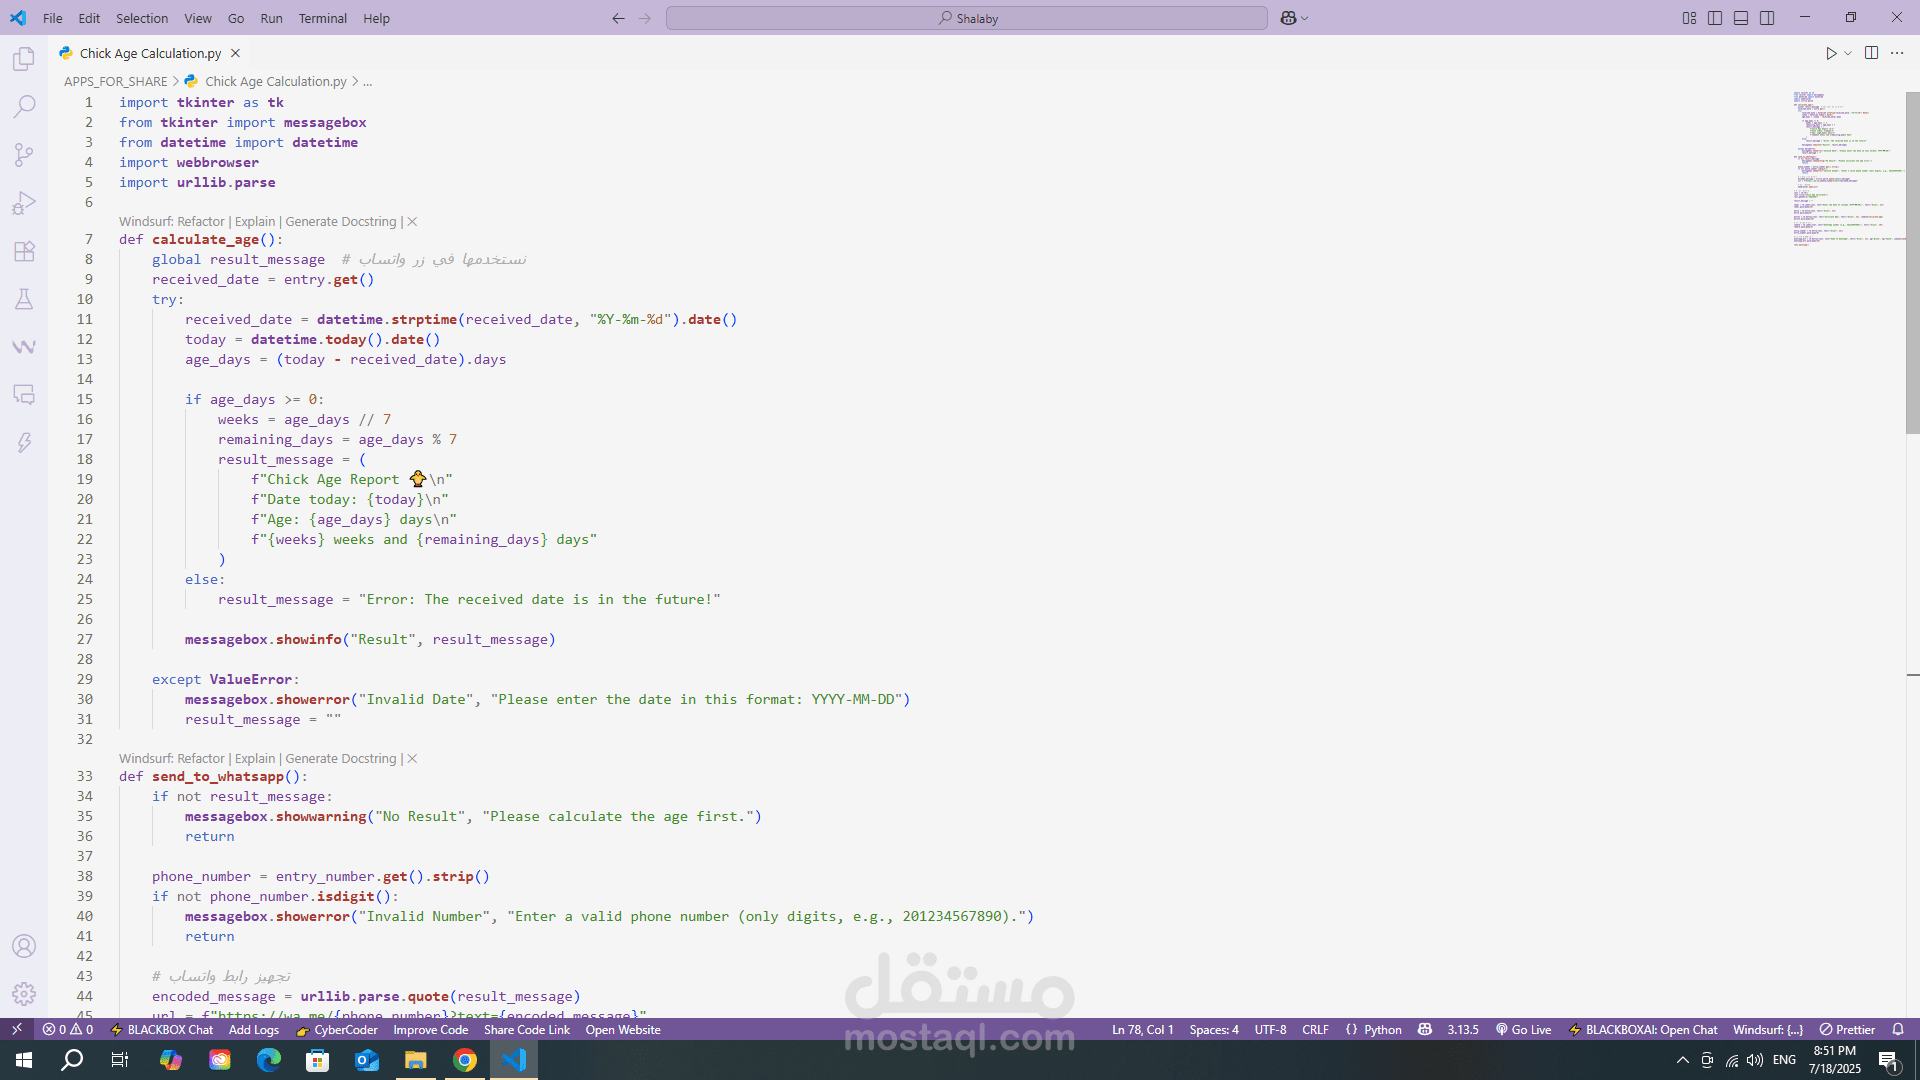This screenshot has height=1080, width=1920.
Task: Open the editor More Actions ellipsis menu
Action: click(x=1897, y=53)
